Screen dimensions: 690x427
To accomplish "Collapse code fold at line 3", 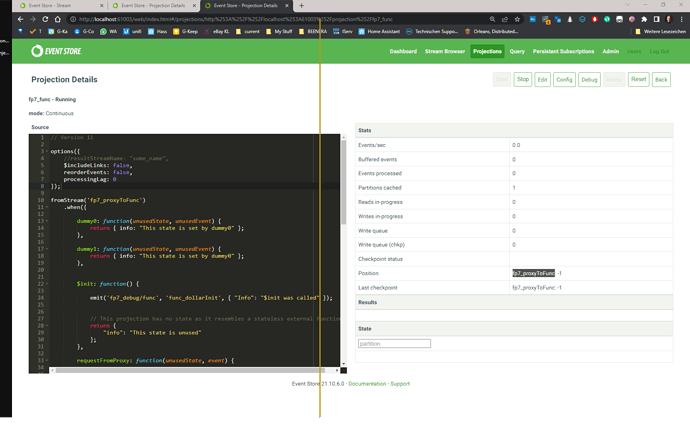I will point(47,151).
